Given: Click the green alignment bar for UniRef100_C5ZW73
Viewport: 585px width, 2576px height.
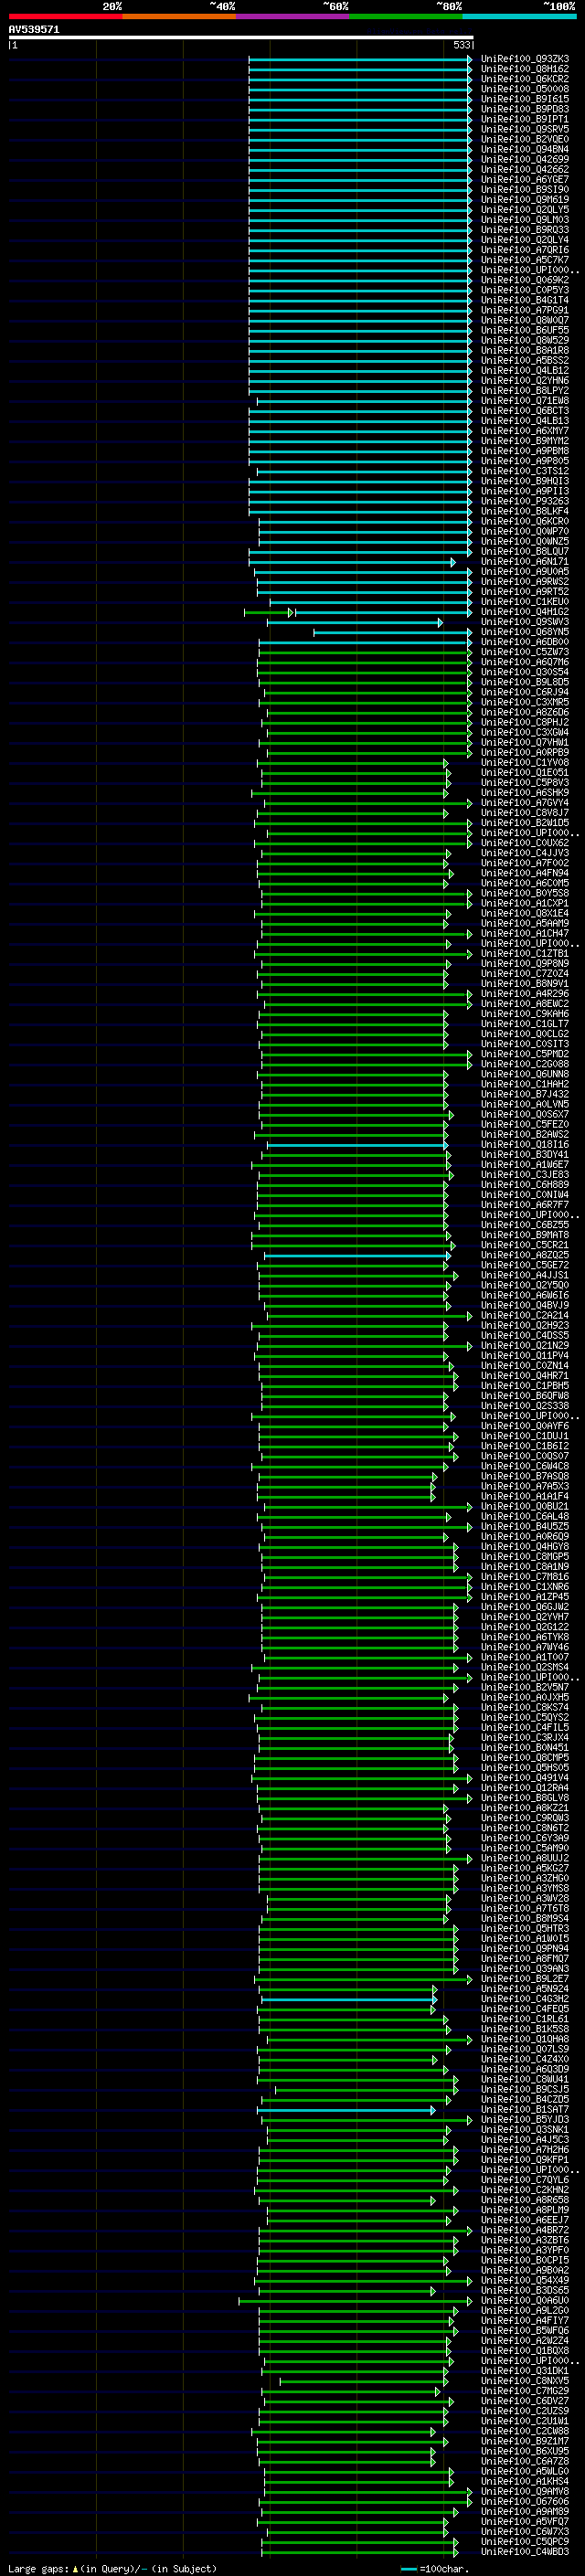Looking at the screenshot, I should [365, 652].
